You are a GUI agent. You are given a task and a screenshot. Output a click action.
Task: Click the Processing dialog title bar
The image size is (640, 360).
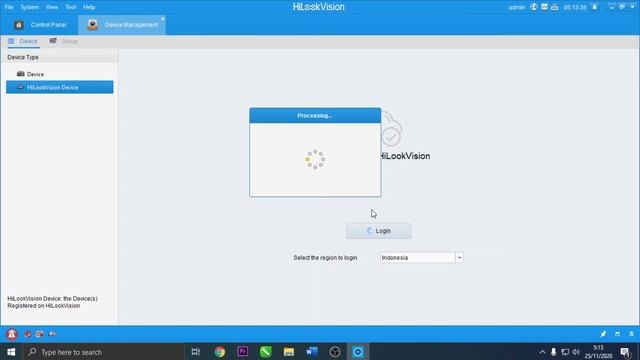315,116
